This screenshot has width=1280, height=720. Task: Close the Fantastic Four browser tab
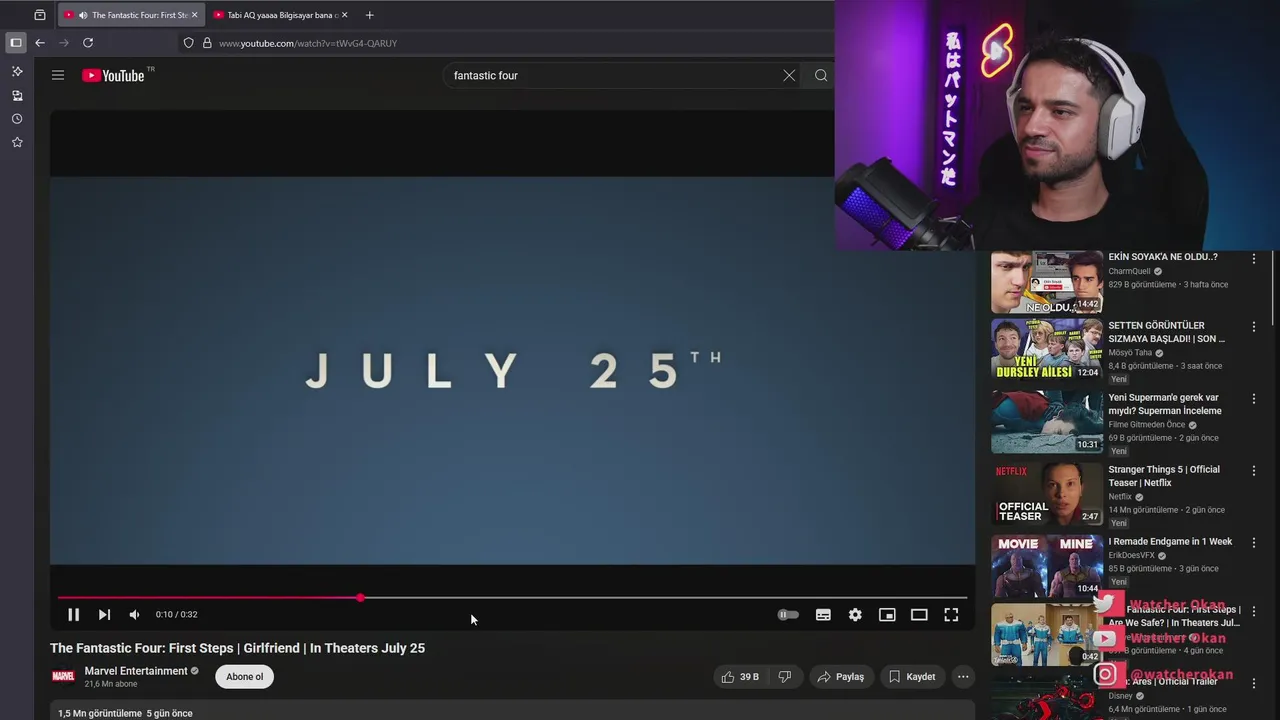[x=194, y=15]
